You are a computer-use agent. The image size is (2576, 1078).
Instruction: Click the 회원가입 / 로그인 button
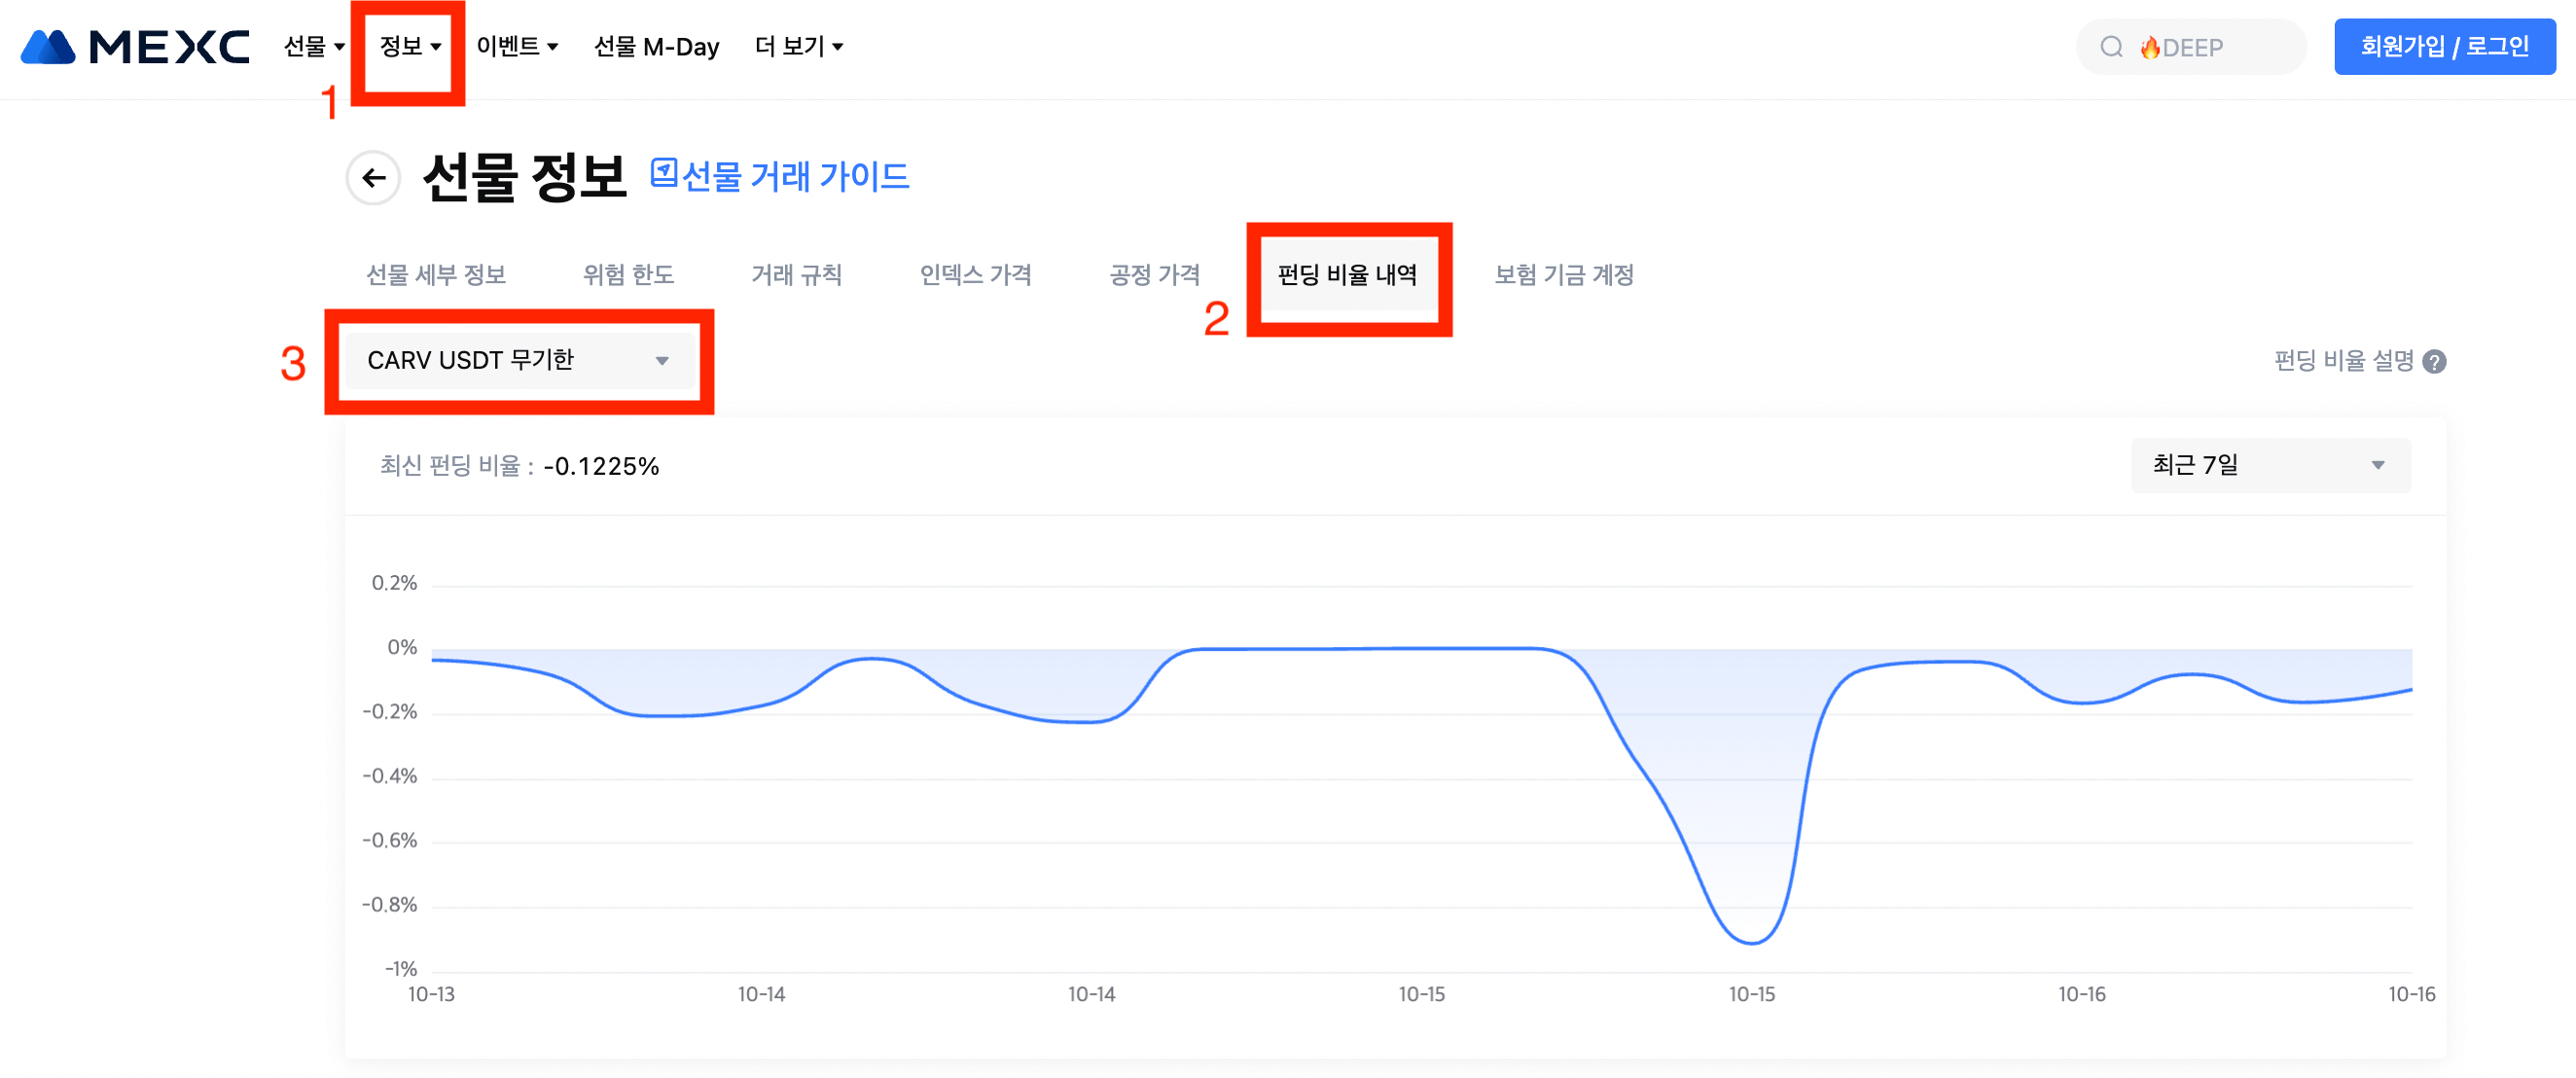(x=2443, y=47)
